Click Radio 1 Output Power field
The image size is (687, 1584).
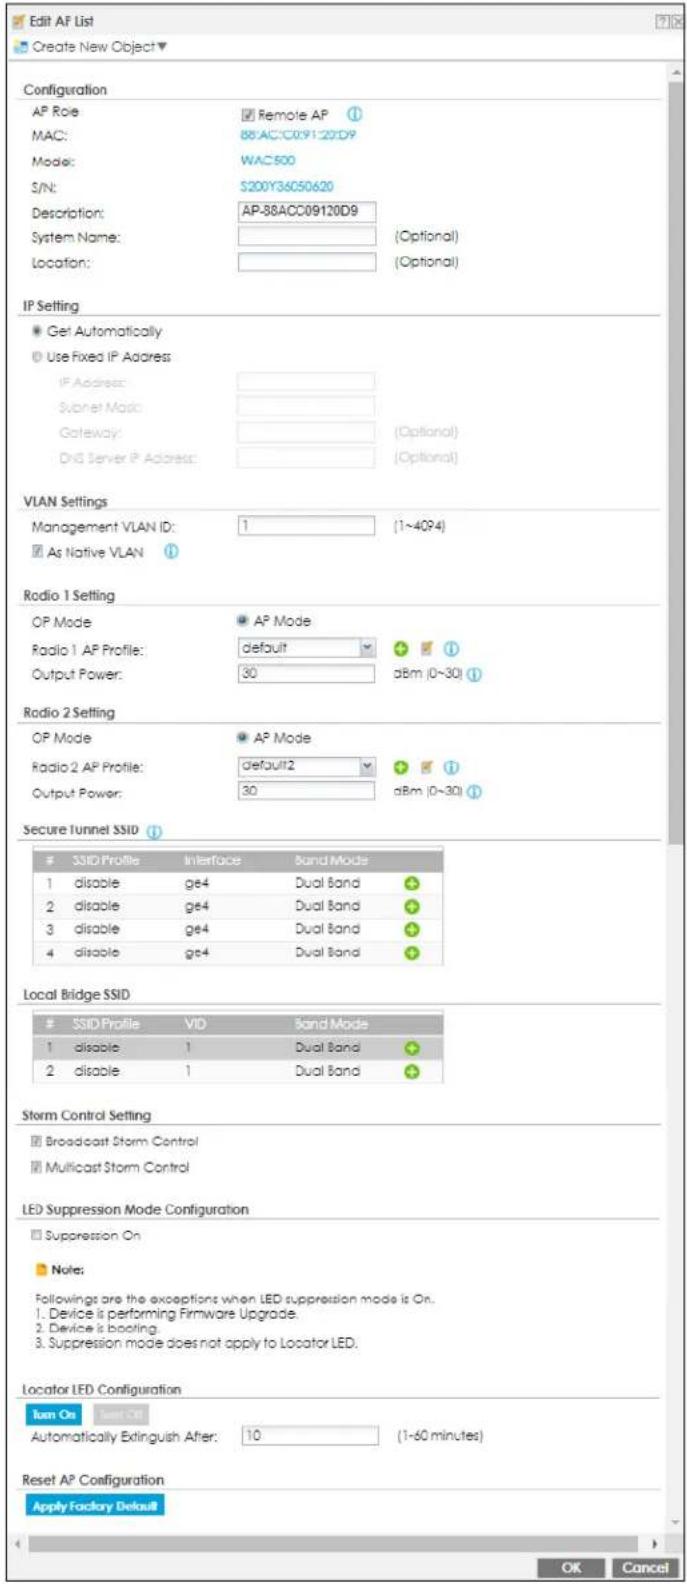307,674
